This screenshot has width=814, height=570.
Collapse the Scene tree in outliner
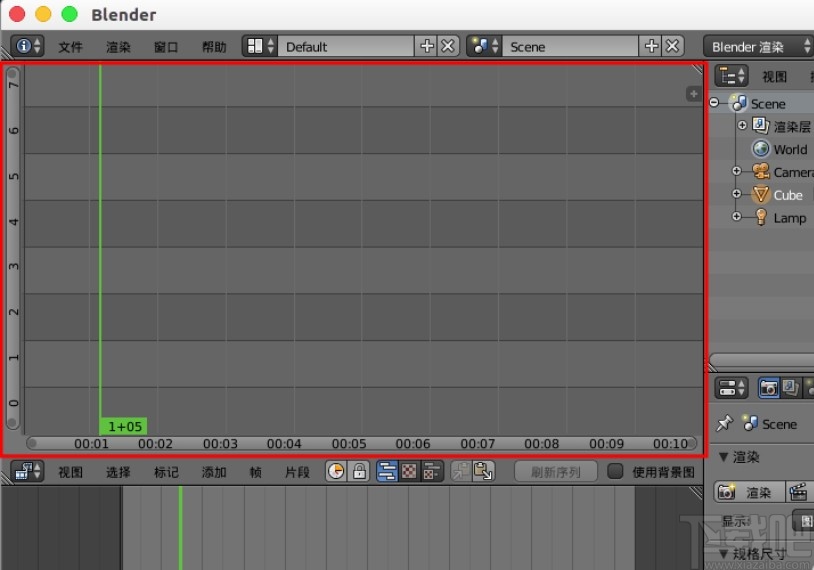tap(714, 102)
